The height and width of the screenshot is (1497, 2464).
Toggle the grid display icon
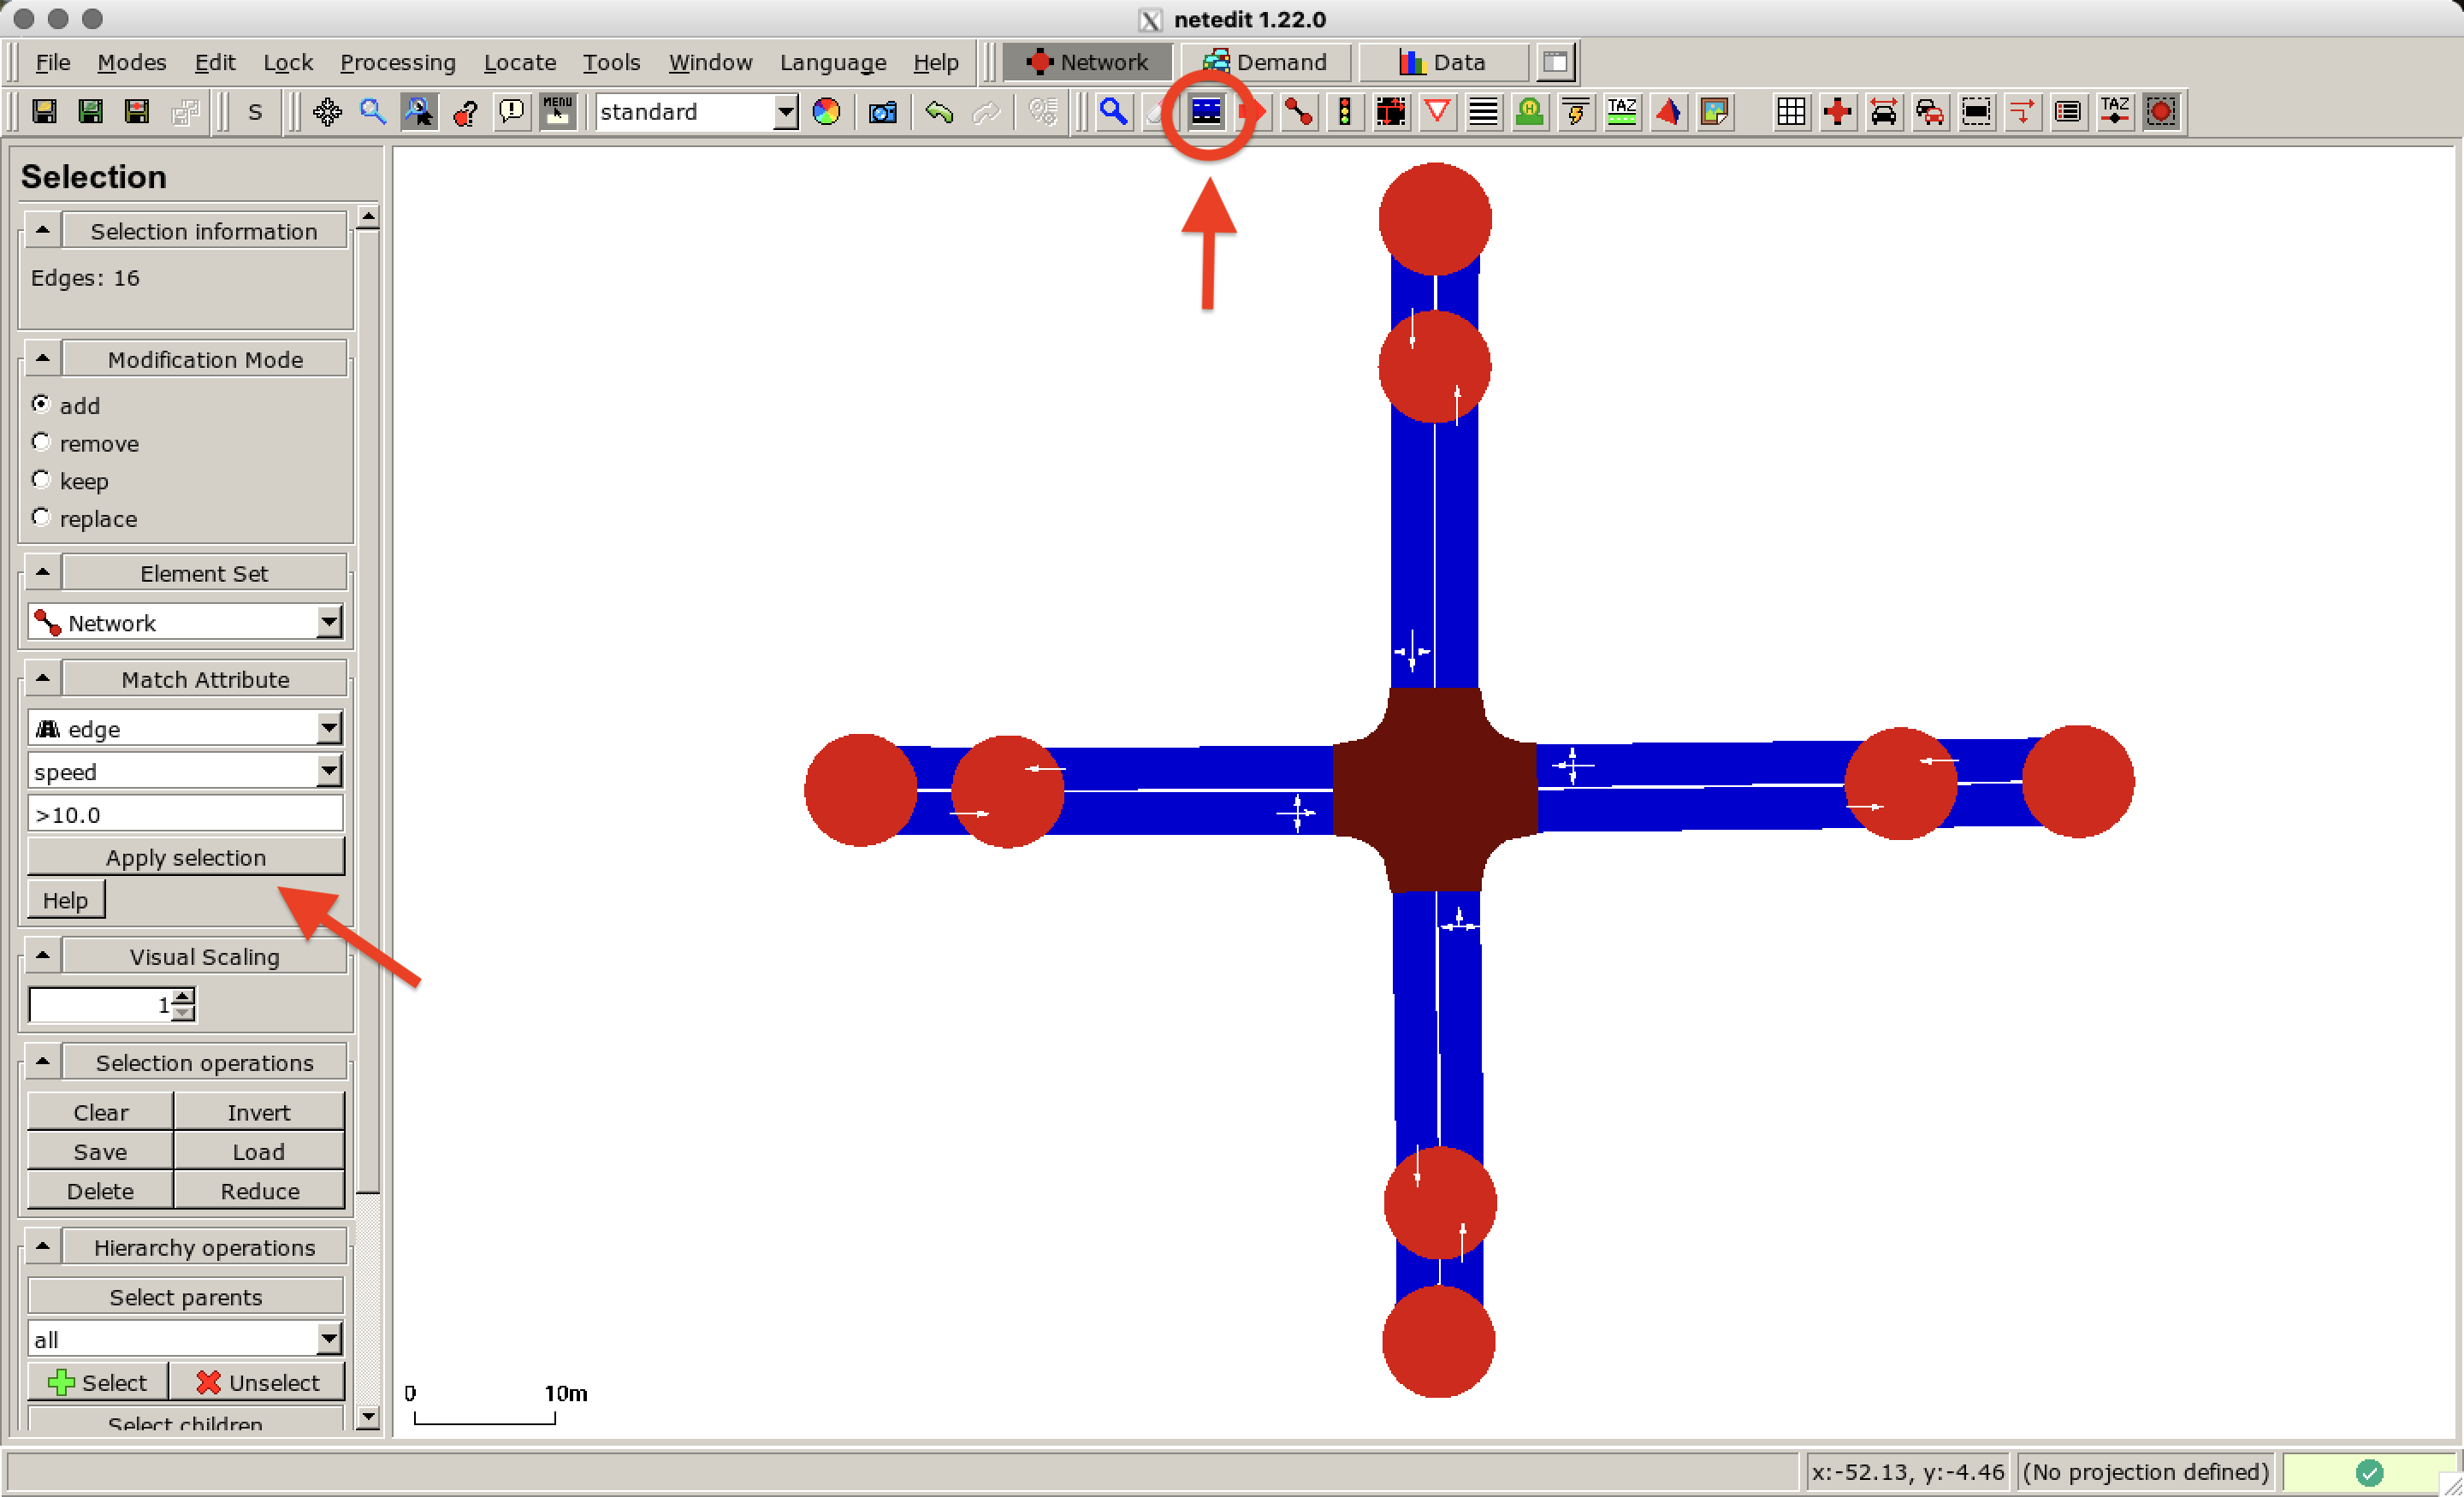coord(1790,112)
